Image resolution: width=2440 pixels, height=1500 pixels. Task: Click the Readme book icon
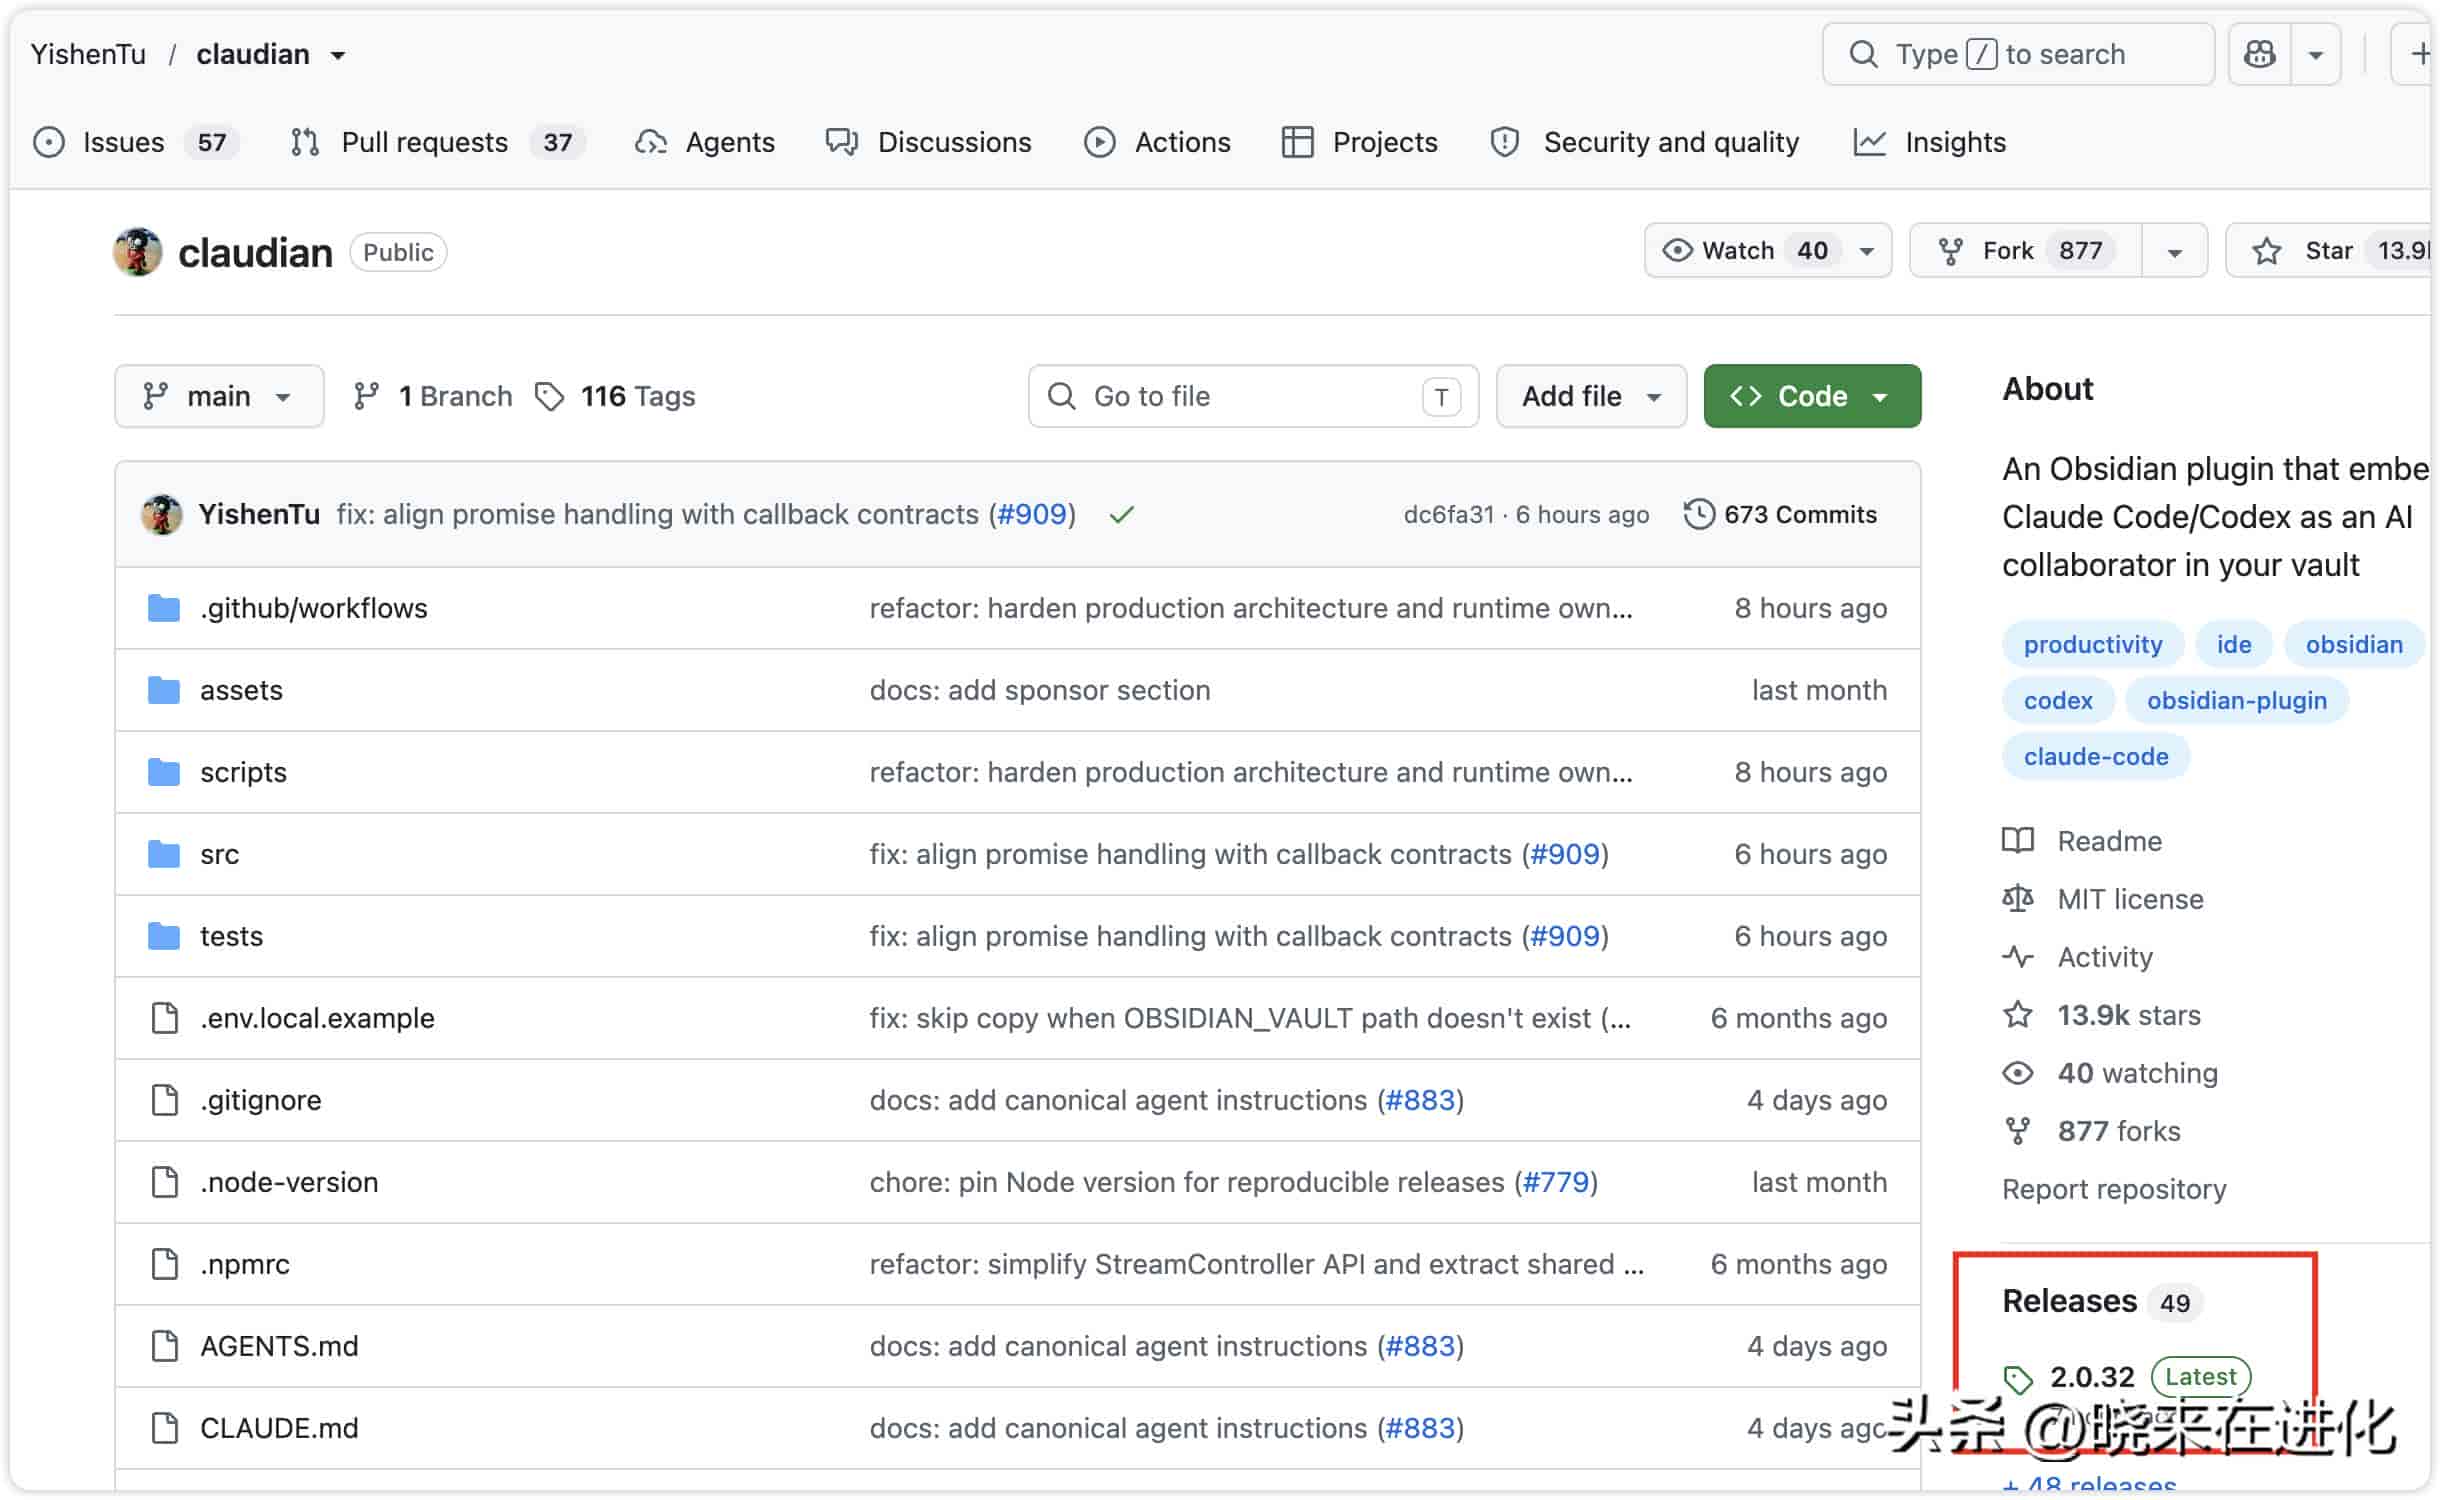2017,840
